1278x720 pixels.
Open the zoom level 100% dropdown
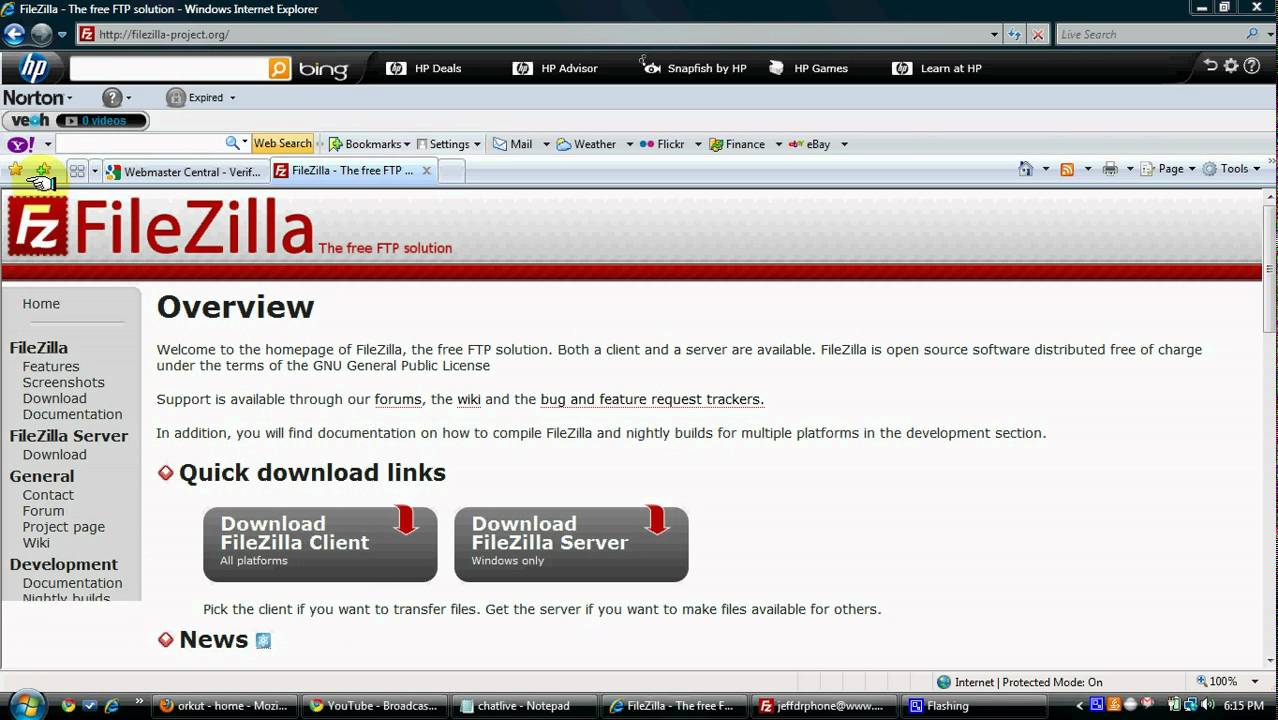coord(1255,682)
